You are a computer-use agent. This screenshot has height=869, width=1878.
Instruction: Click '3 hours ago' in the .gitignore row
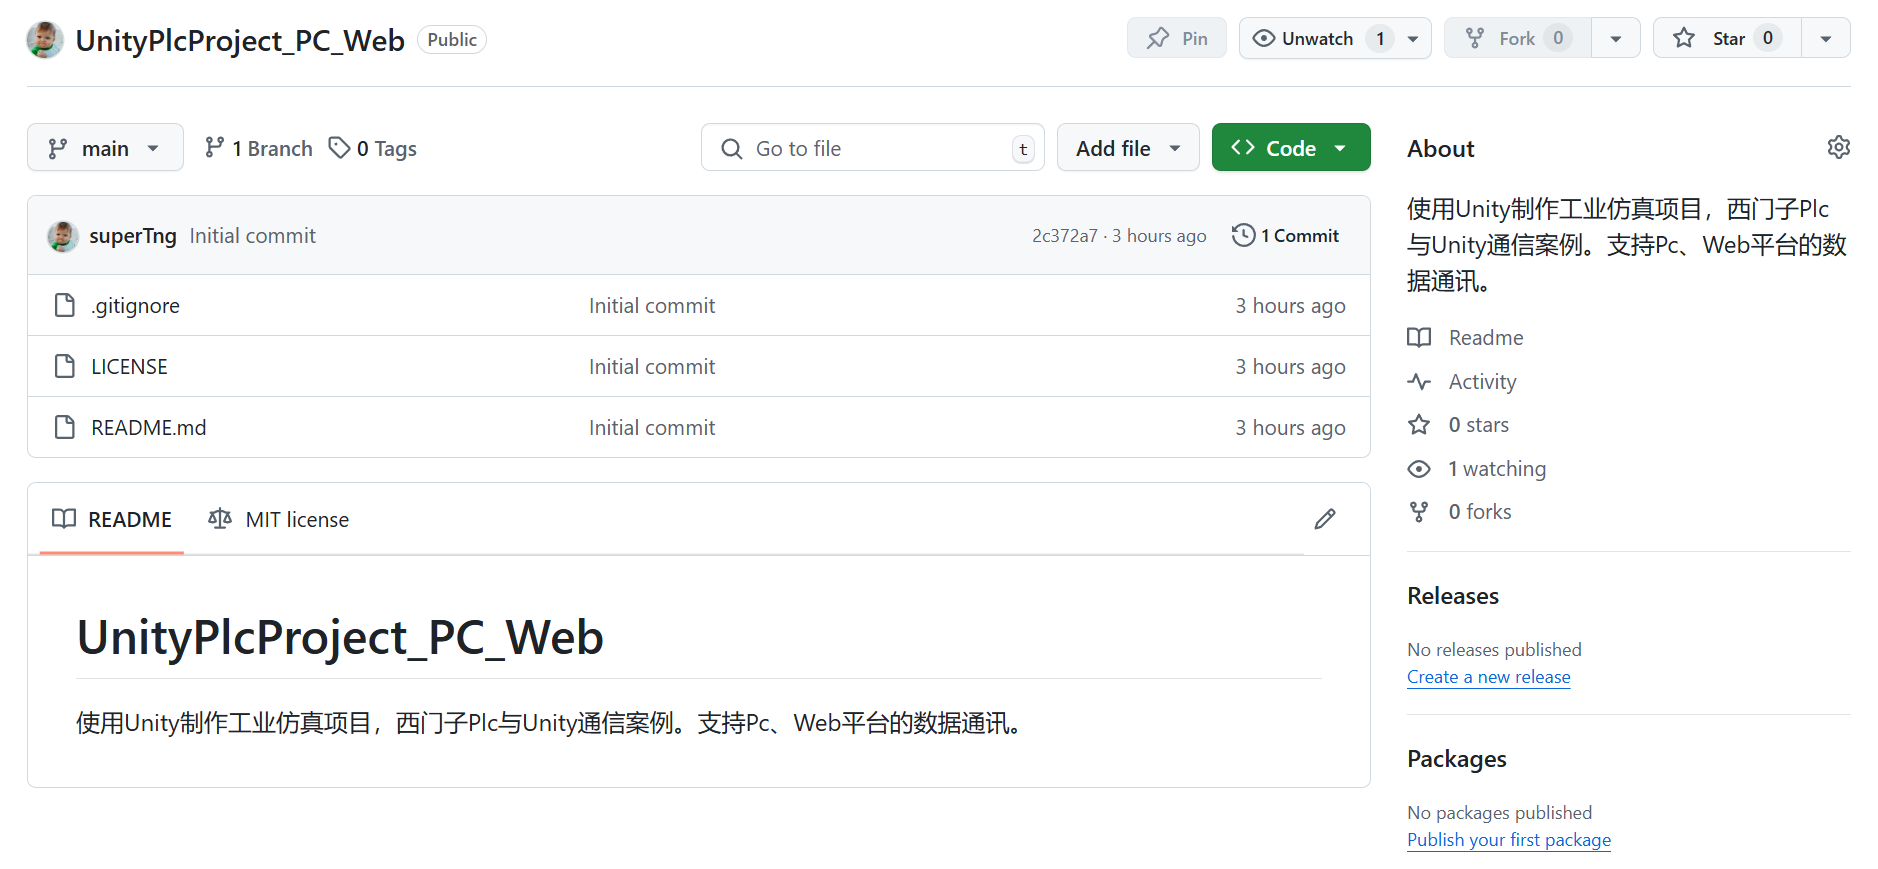coord(1290,306)
